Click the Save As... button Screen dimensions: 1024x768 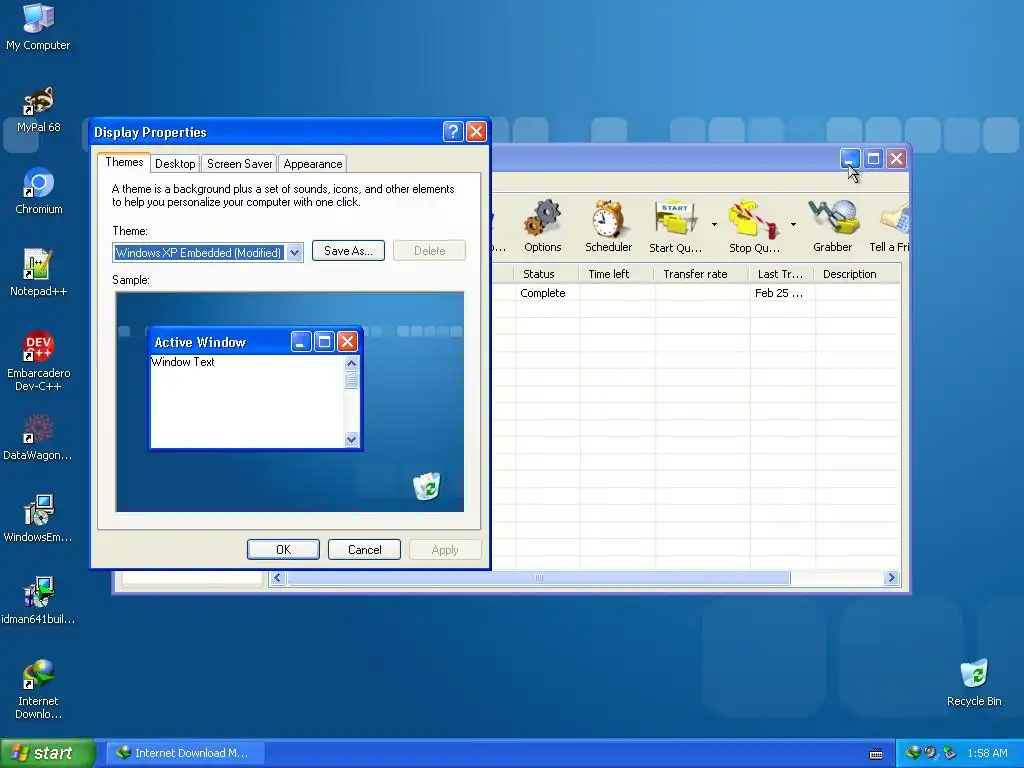click(348, 251)
